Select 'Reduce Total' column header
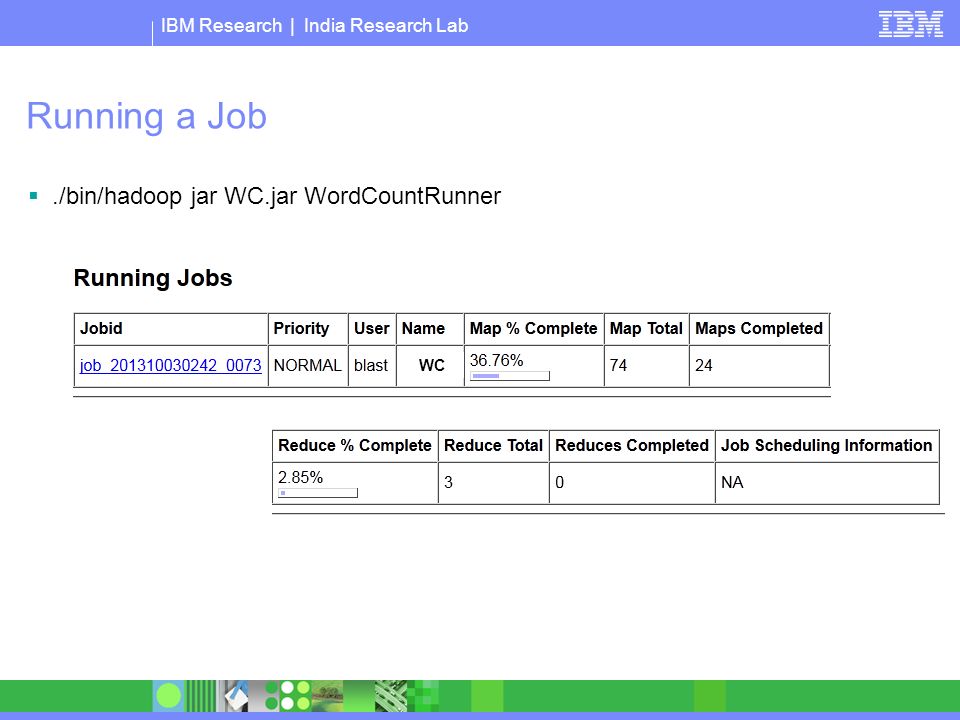 coord(493,446)
